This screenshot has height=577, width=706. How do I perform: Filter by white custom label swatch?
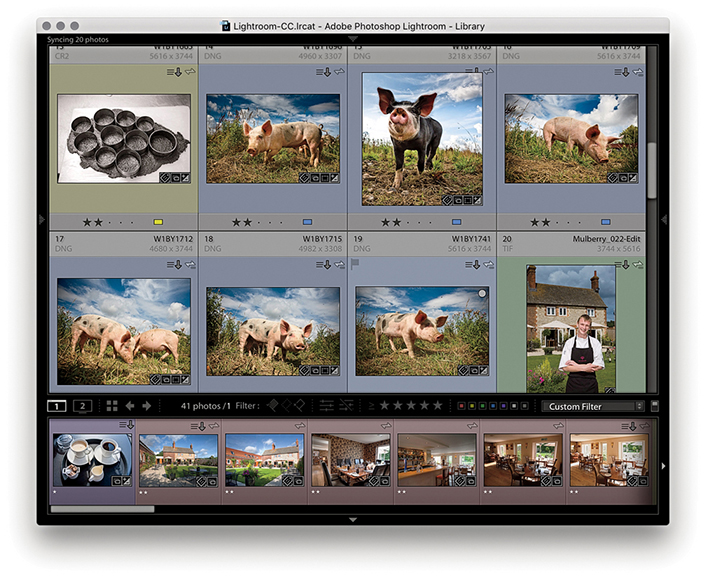coord(514,406)
